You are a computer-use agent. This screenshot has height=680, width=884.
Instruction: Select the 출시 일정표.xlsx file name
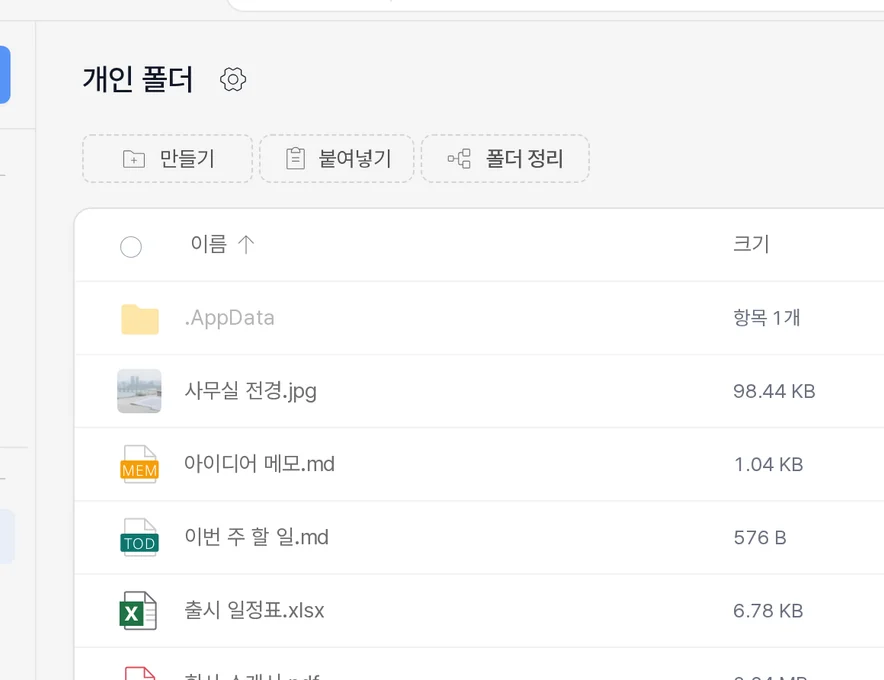pyautogui.click(x=254, y=611)
